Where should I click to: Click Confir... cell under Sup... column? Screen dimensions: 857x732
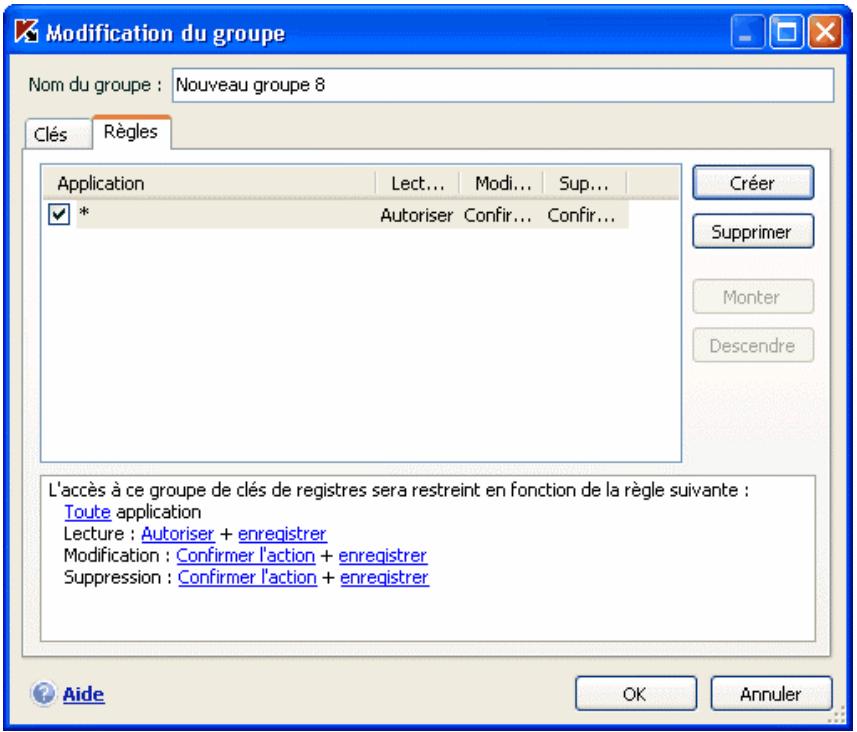[581, 215]
